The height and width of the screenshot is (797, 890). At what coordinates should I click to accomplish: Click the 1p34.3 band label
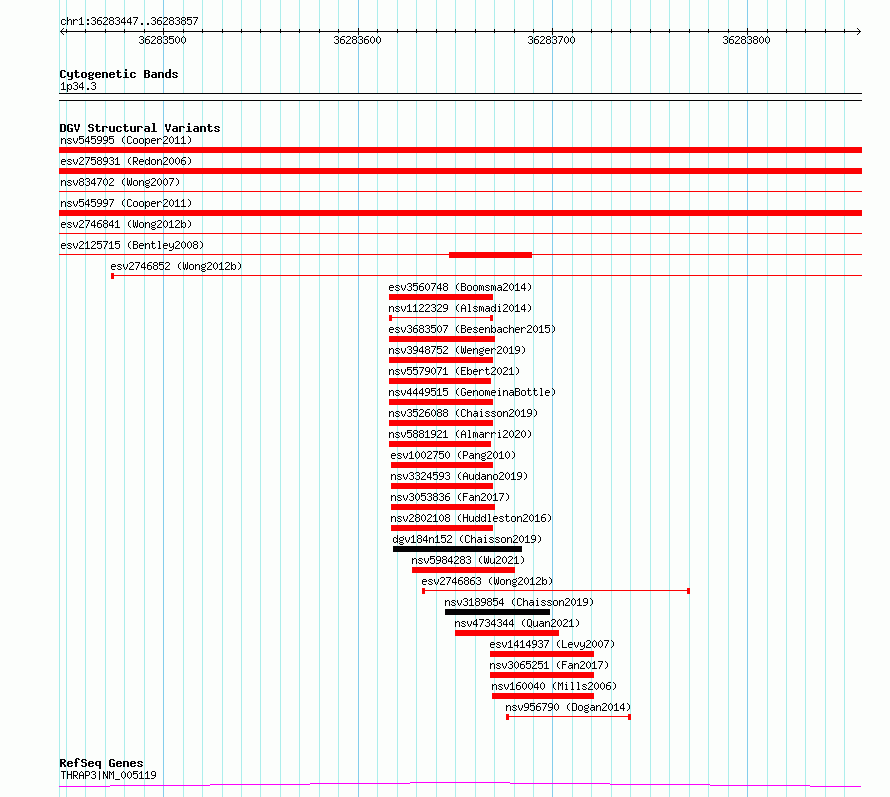point(78,86)
